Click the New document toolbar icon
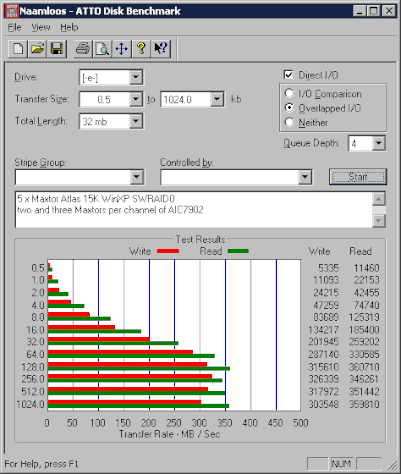 pos(18,49)
